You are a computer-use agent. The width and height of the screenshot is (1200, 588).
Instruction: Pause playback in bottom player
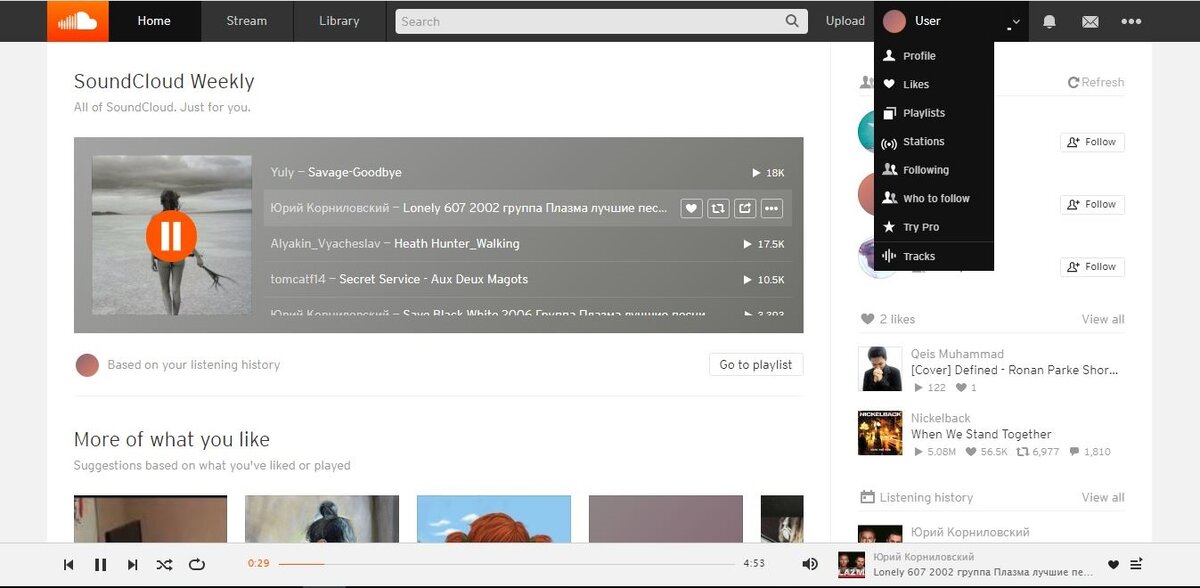pos(100,564)
